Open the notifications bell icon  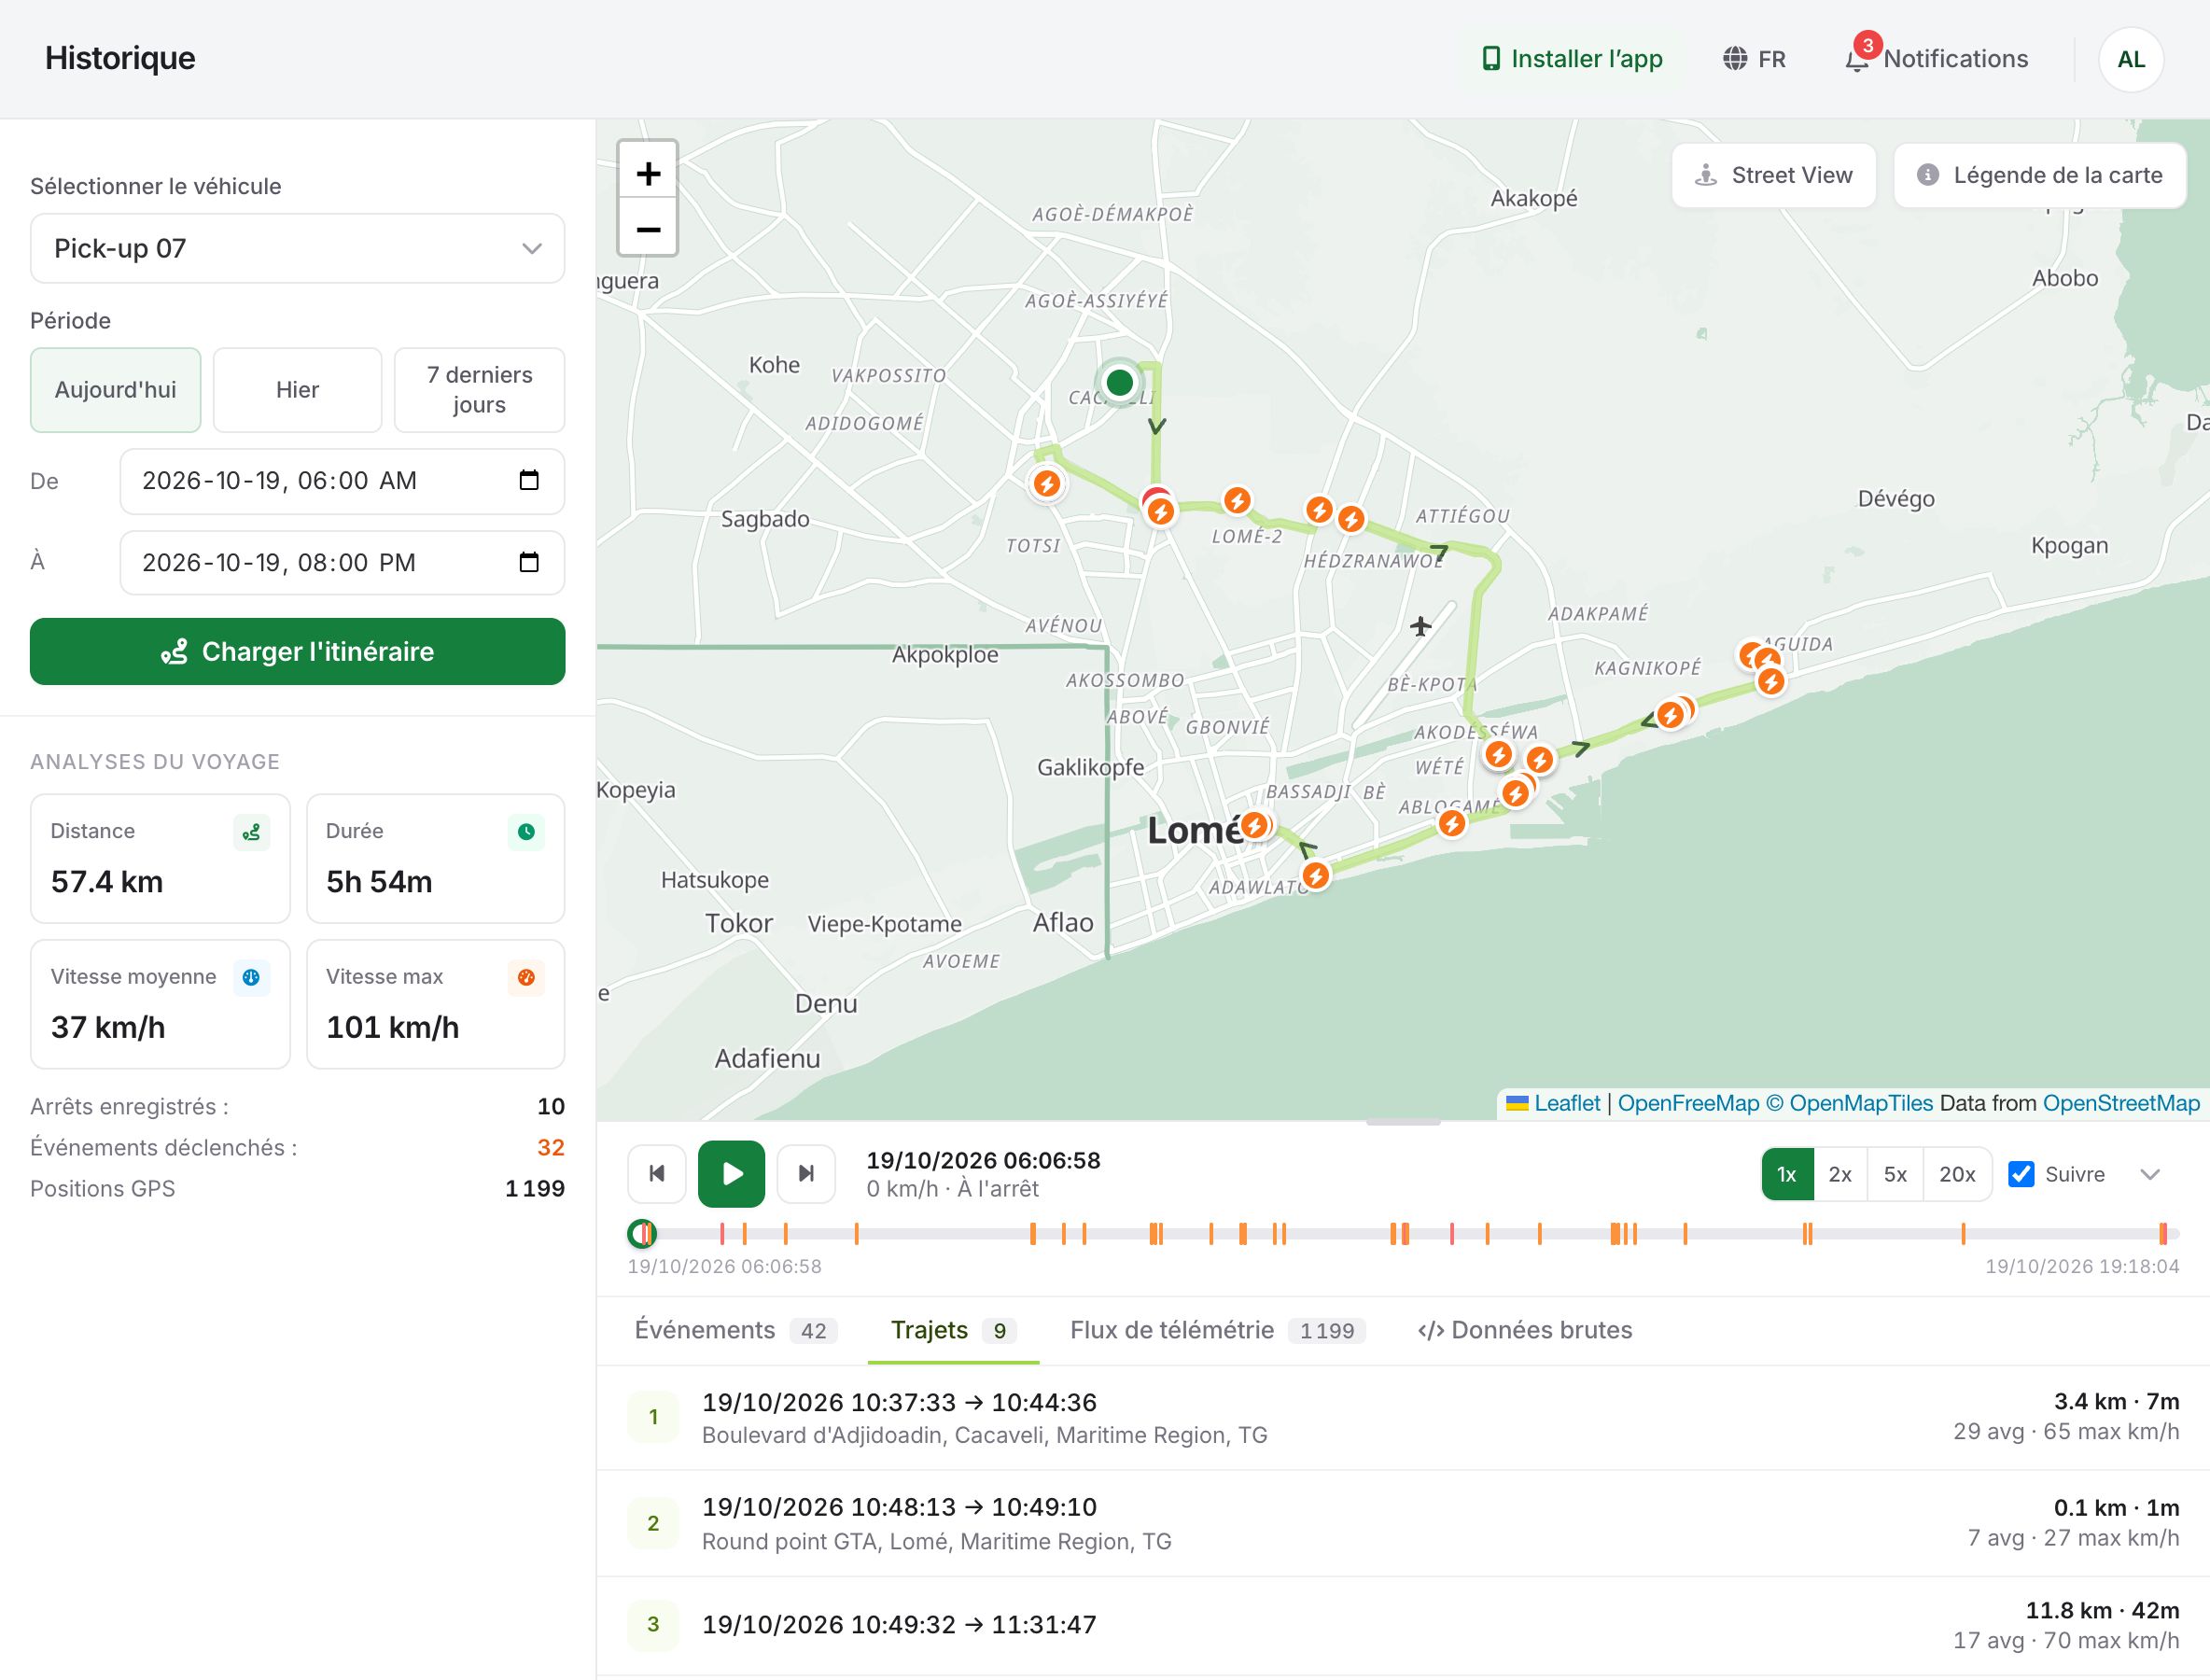point(1857,59)
